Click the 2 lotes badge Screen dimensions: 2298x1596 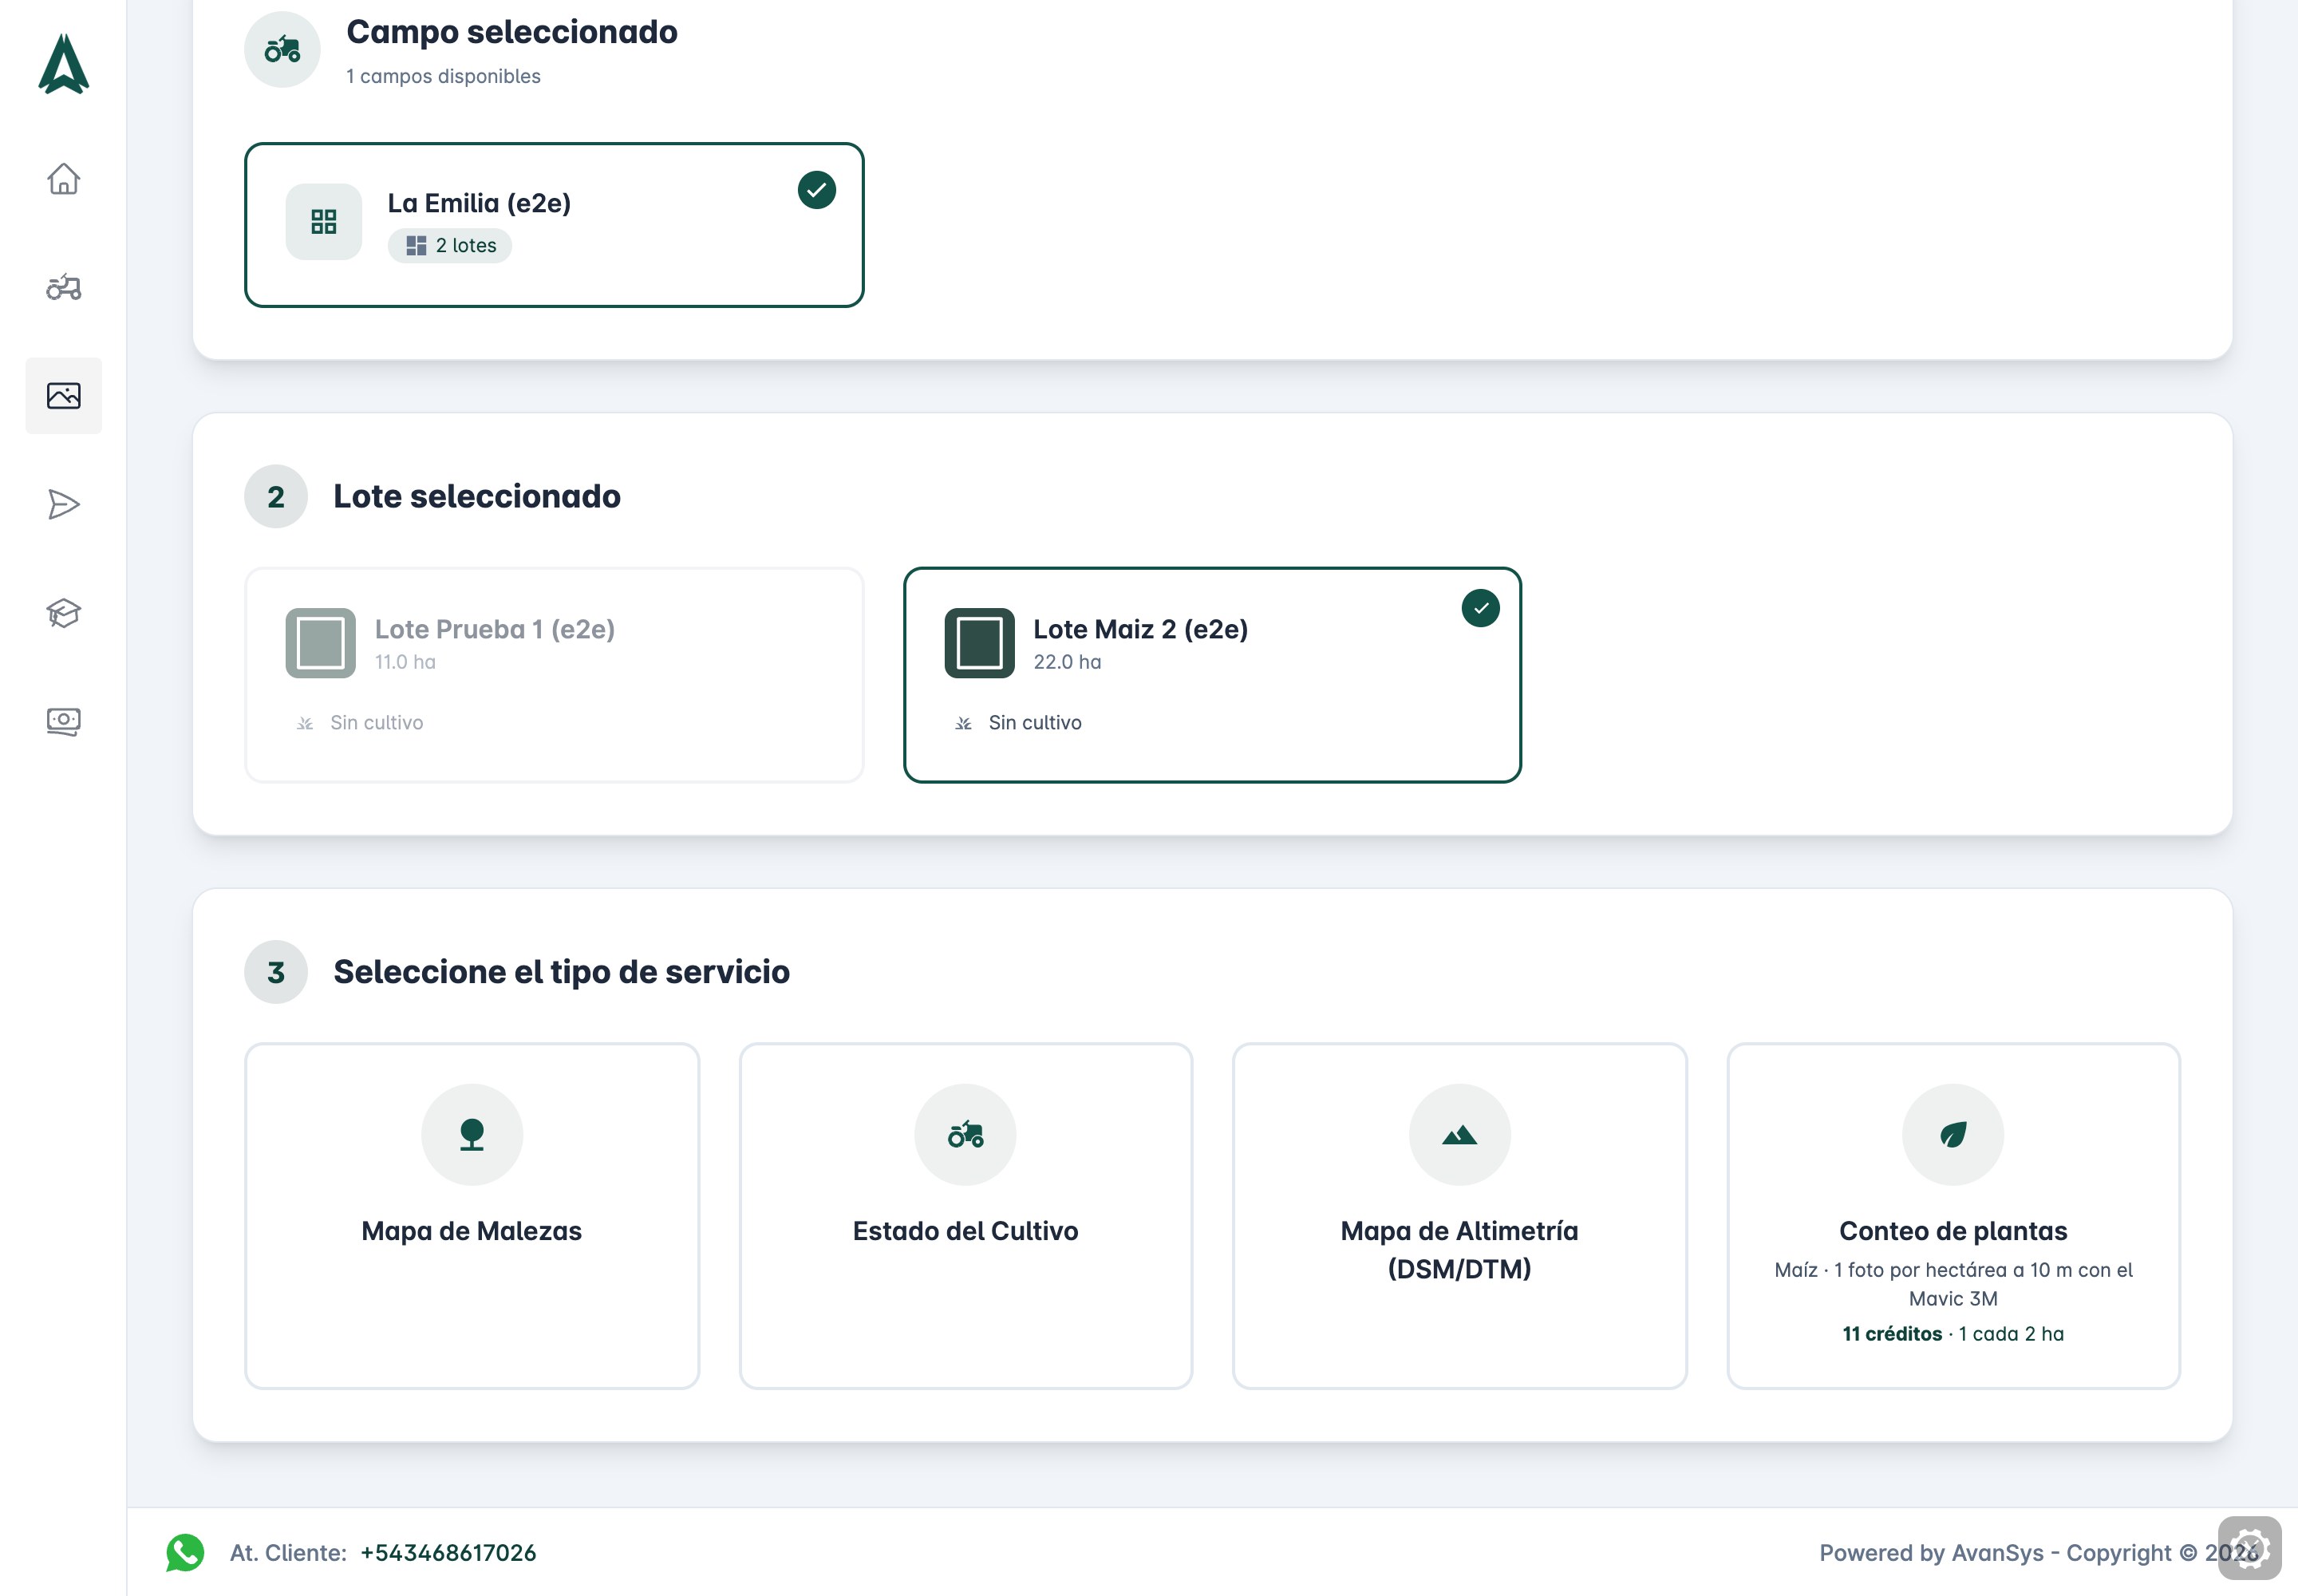[450, 246]
